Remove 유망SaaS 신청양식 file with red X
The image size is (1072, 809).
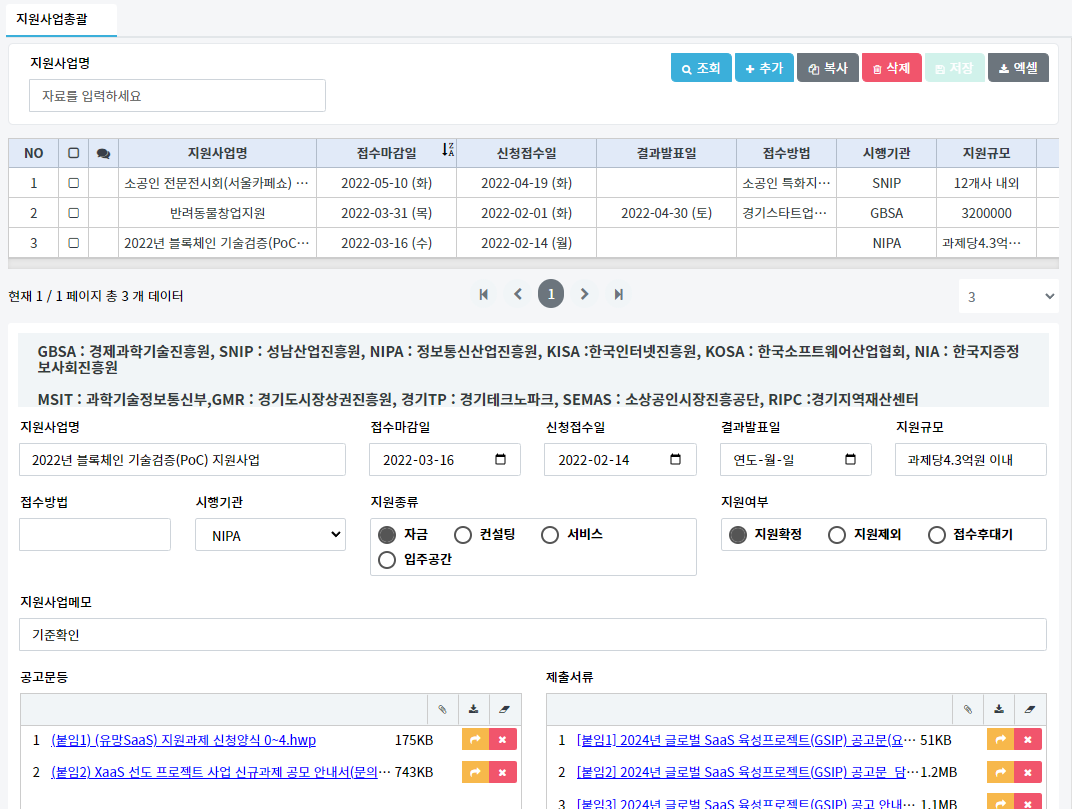tap(502, 739)
